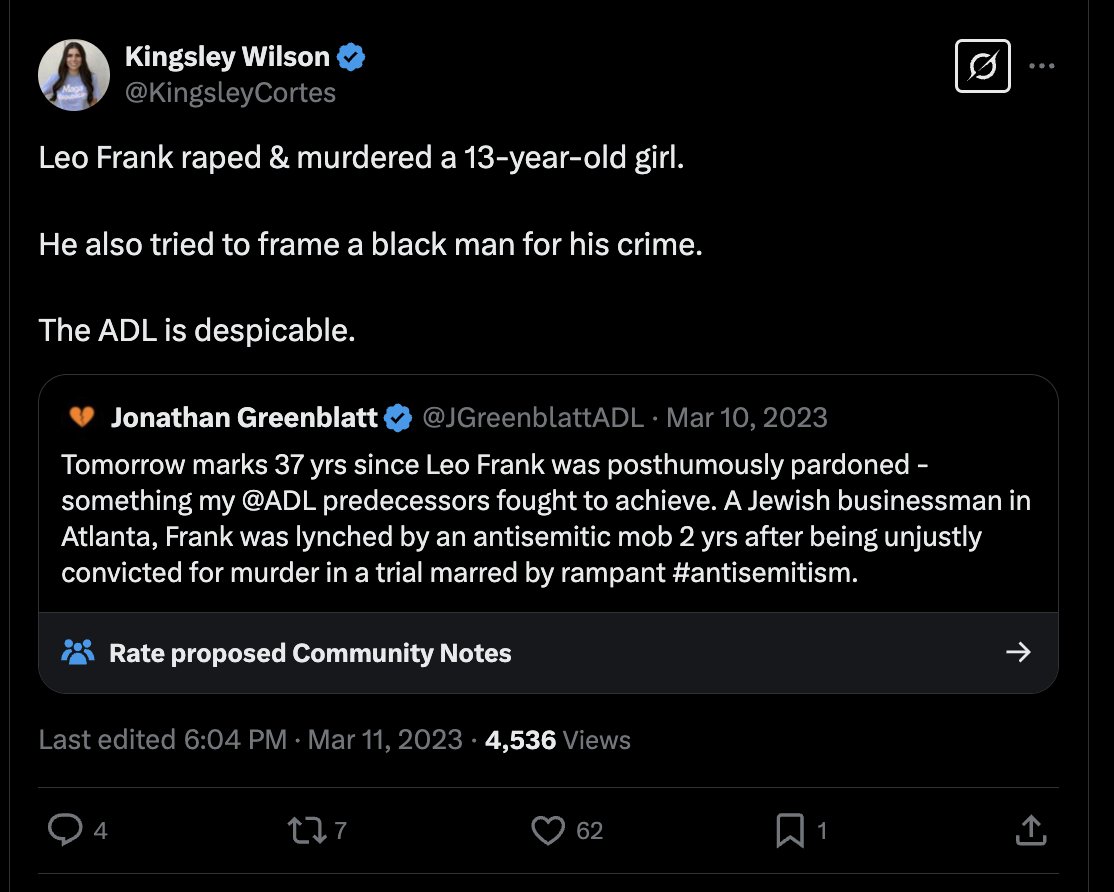Image resolution: width=1114 pixels, height=892 pixels.
Task: Click the share upload icon
Action: coord(1031,829)
